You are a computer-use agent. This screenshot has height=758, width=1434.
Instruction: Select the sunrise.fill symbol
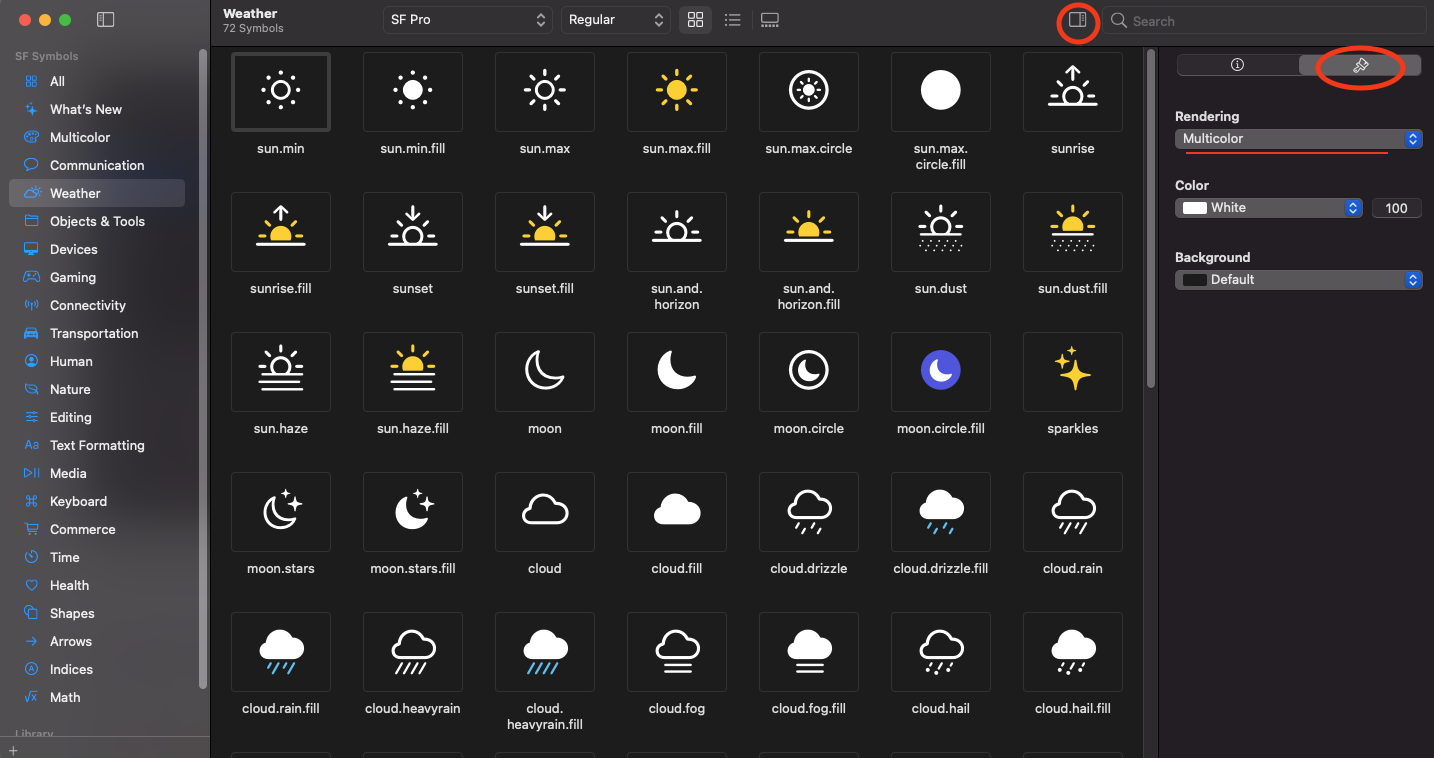click(x=280, y=232)
